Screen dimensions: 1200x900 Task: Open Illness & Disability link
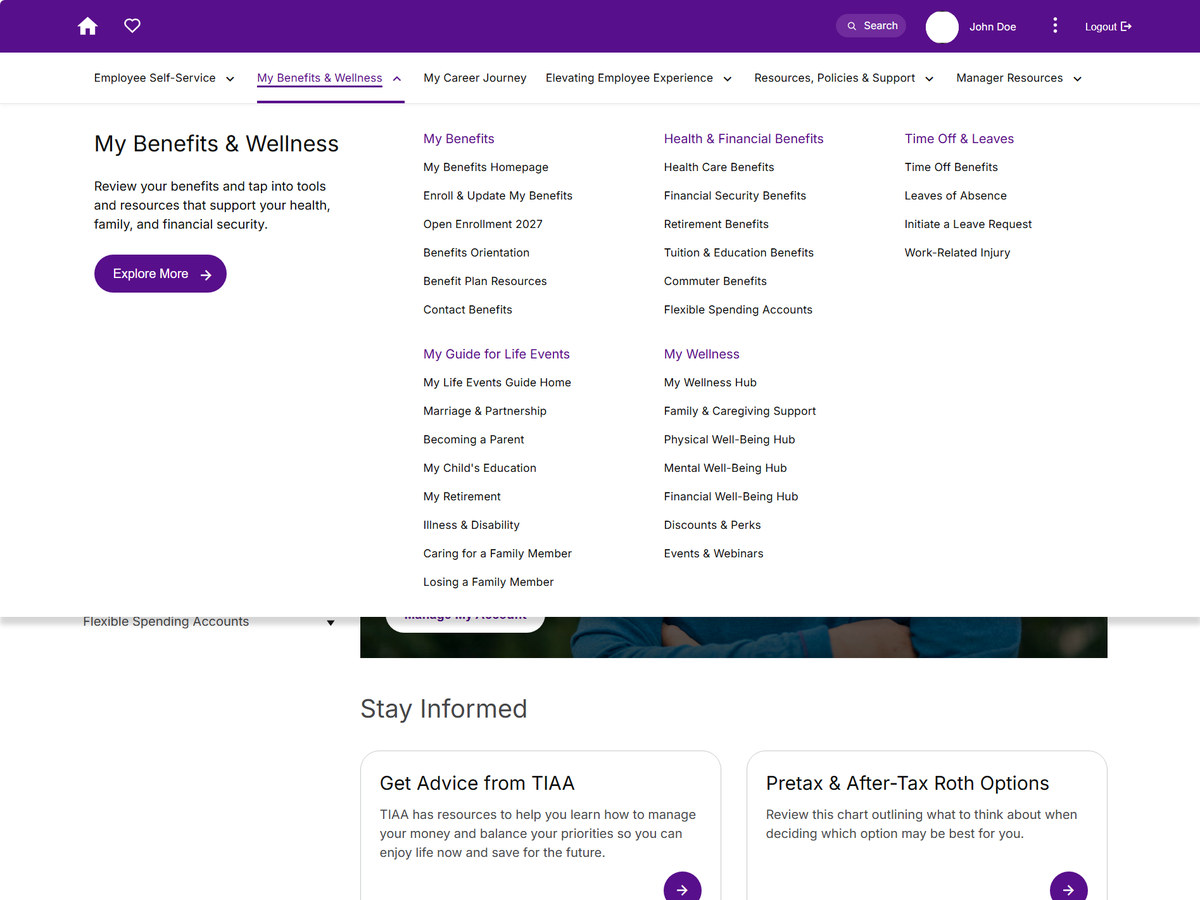click(471, 525)
